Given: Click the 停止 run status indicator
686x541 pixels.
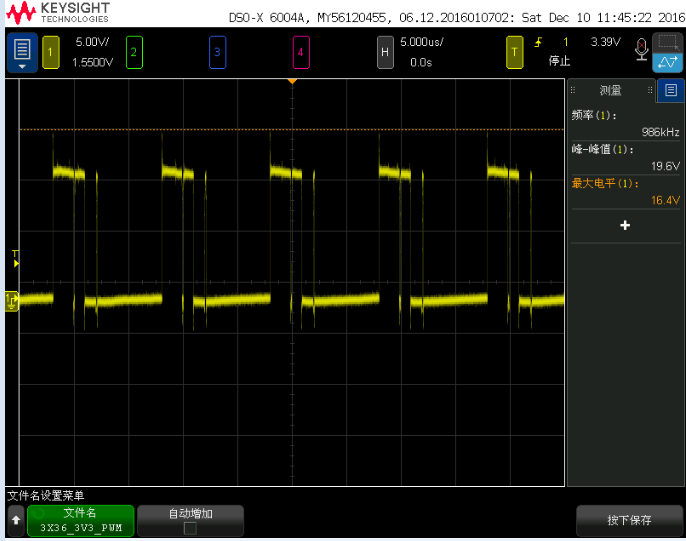Looking at the screenshot, I should [560, 61].
